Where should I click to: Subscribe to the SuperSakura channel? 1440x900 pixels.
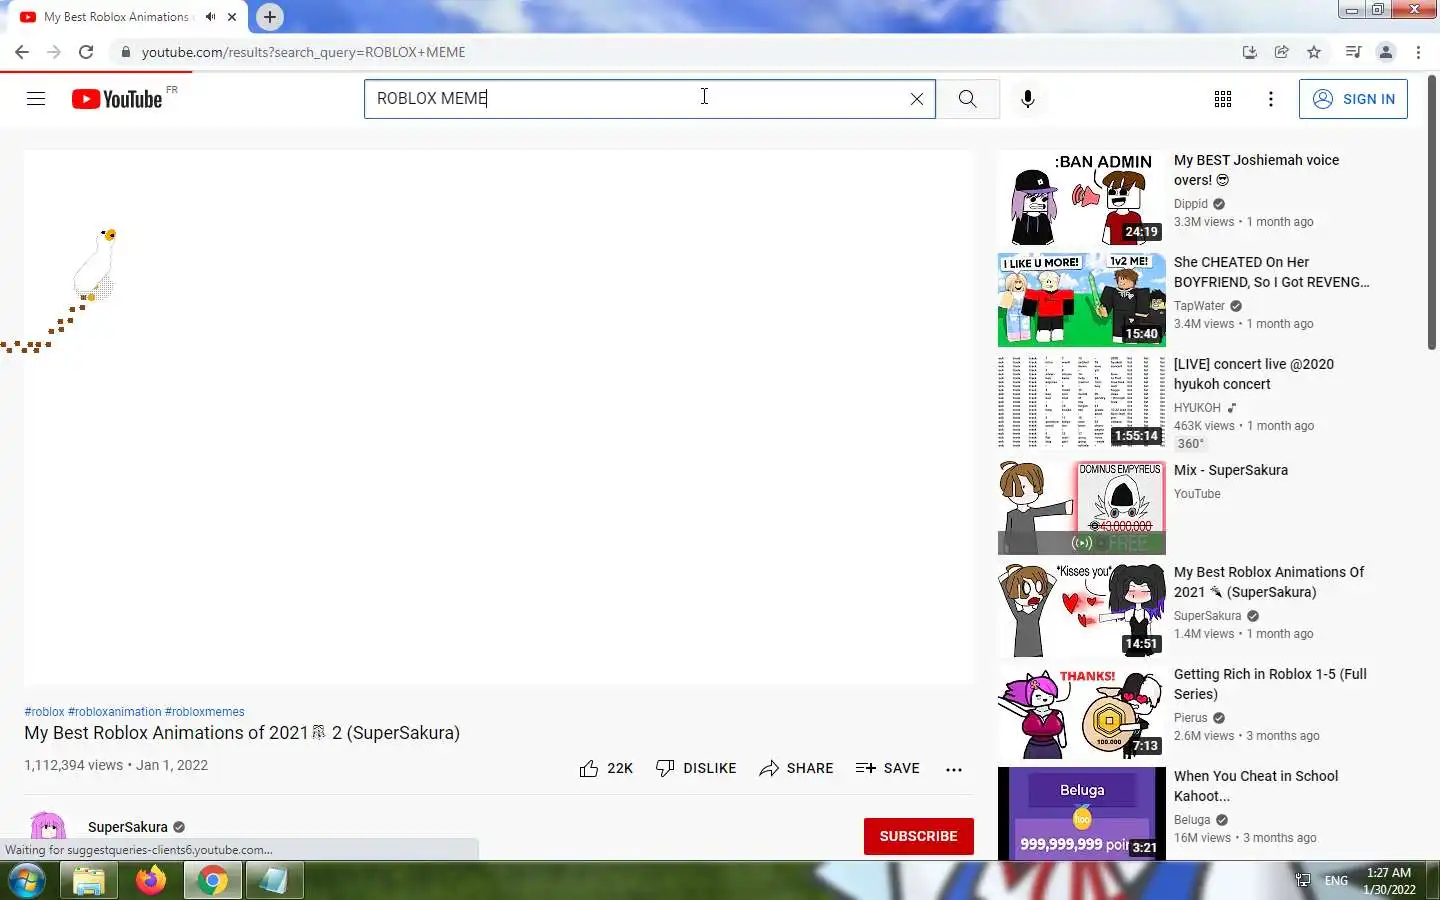[918, 836]
